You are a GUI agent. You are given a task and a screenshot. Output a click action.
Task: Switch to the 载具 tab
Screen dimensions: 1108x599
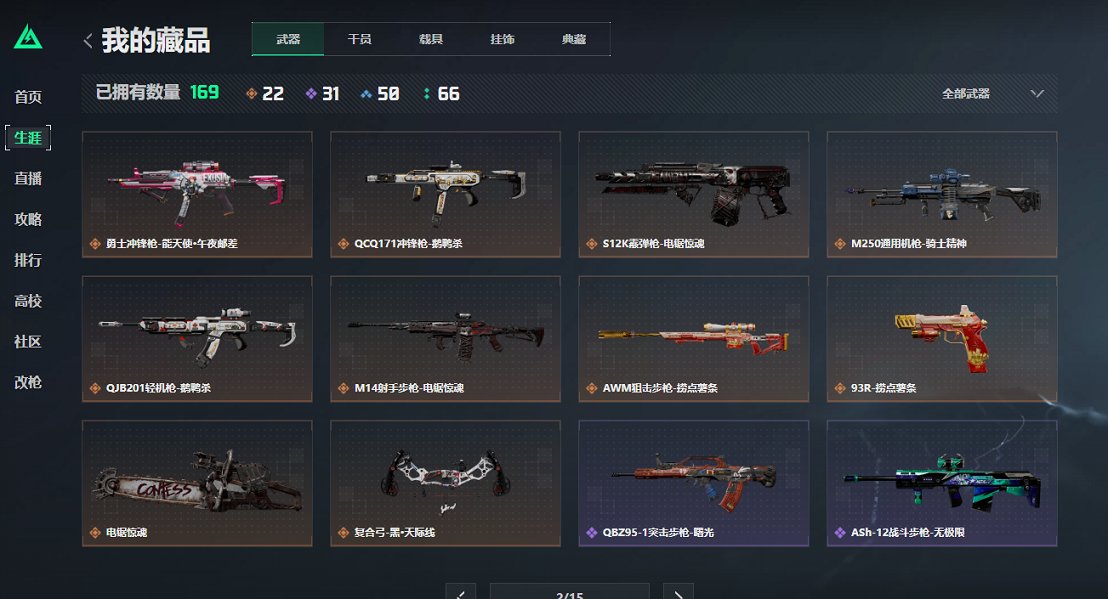(x=431, y=39)
